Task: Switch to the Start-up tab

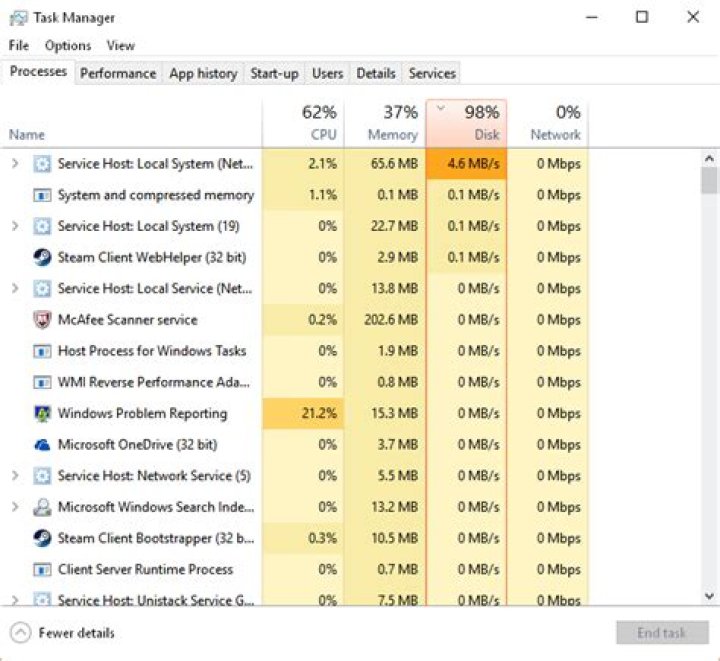Action: (274, 73)
